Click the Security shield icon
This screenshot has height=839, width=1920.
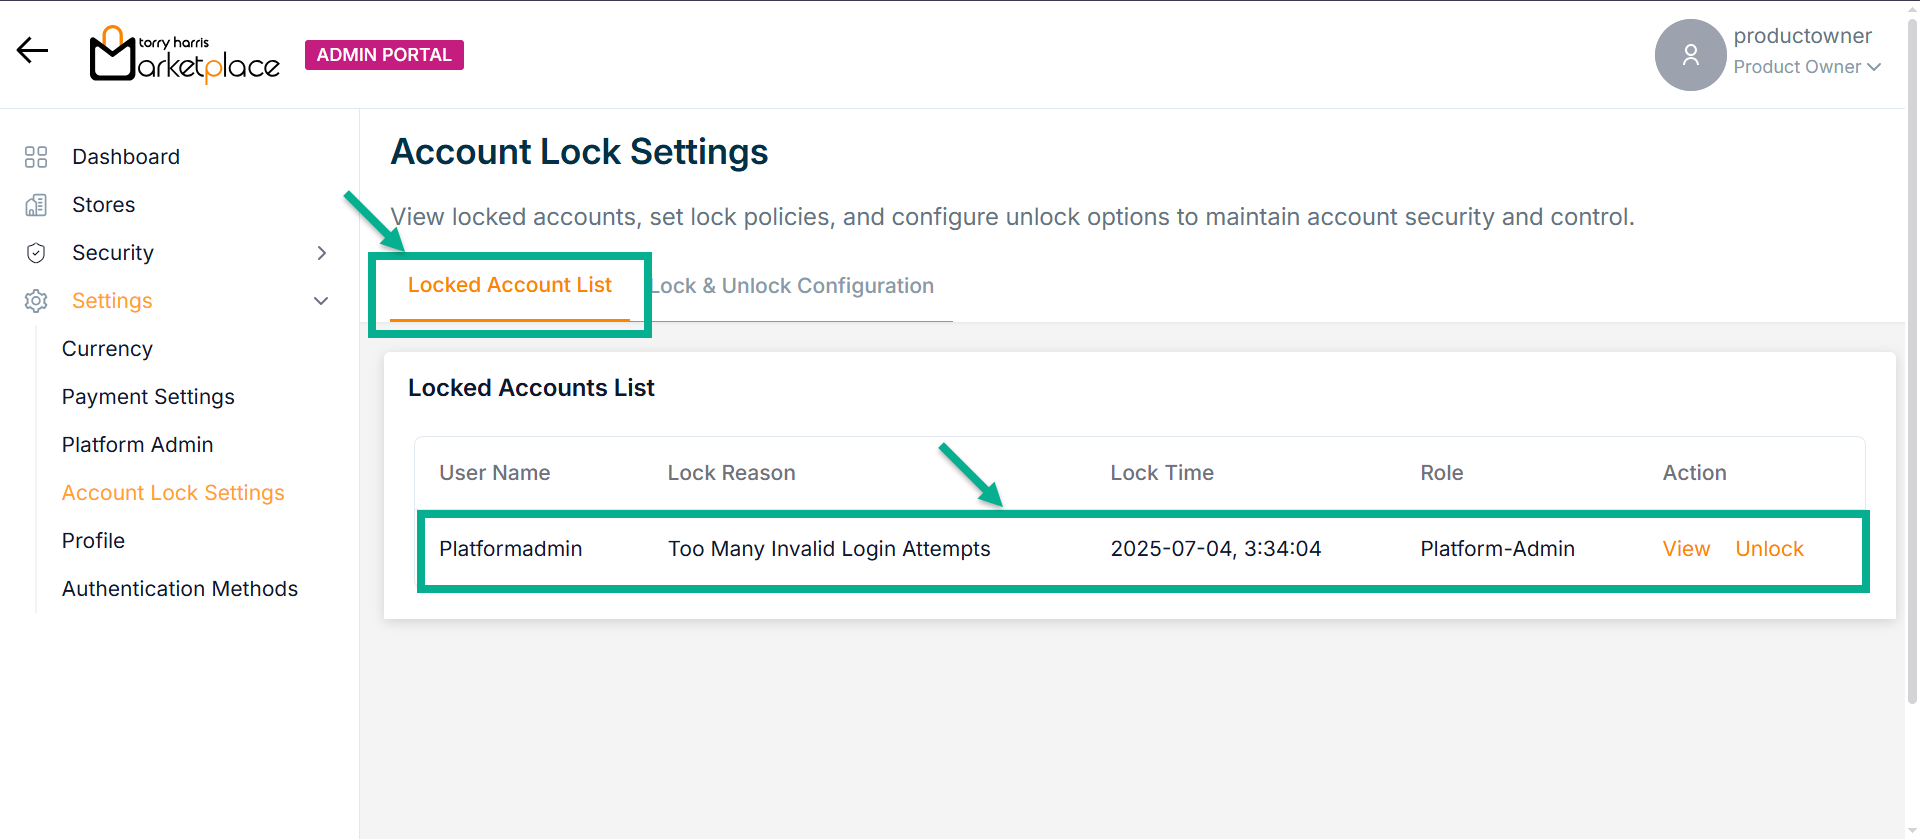pyautogui.click(x=36, y=253)
